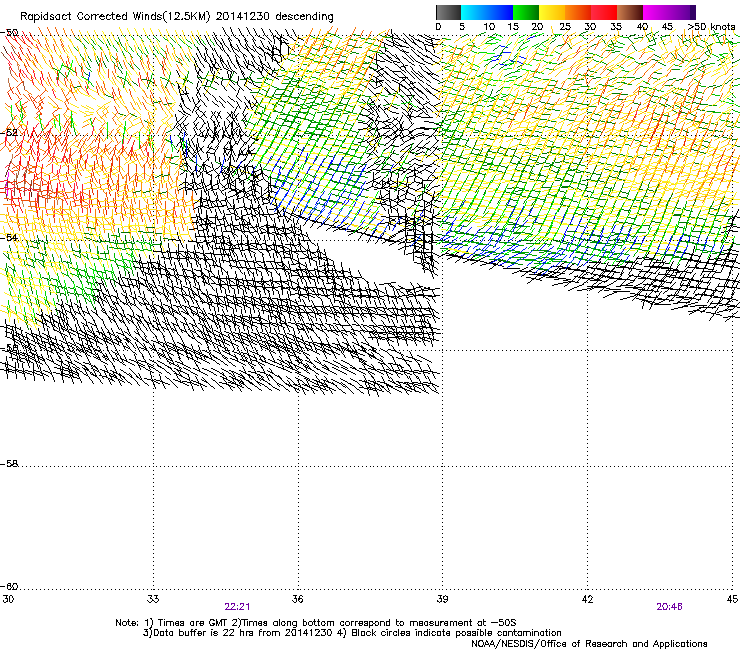
Task: Click latitude axis label '-54'
Action: [9, 237]
